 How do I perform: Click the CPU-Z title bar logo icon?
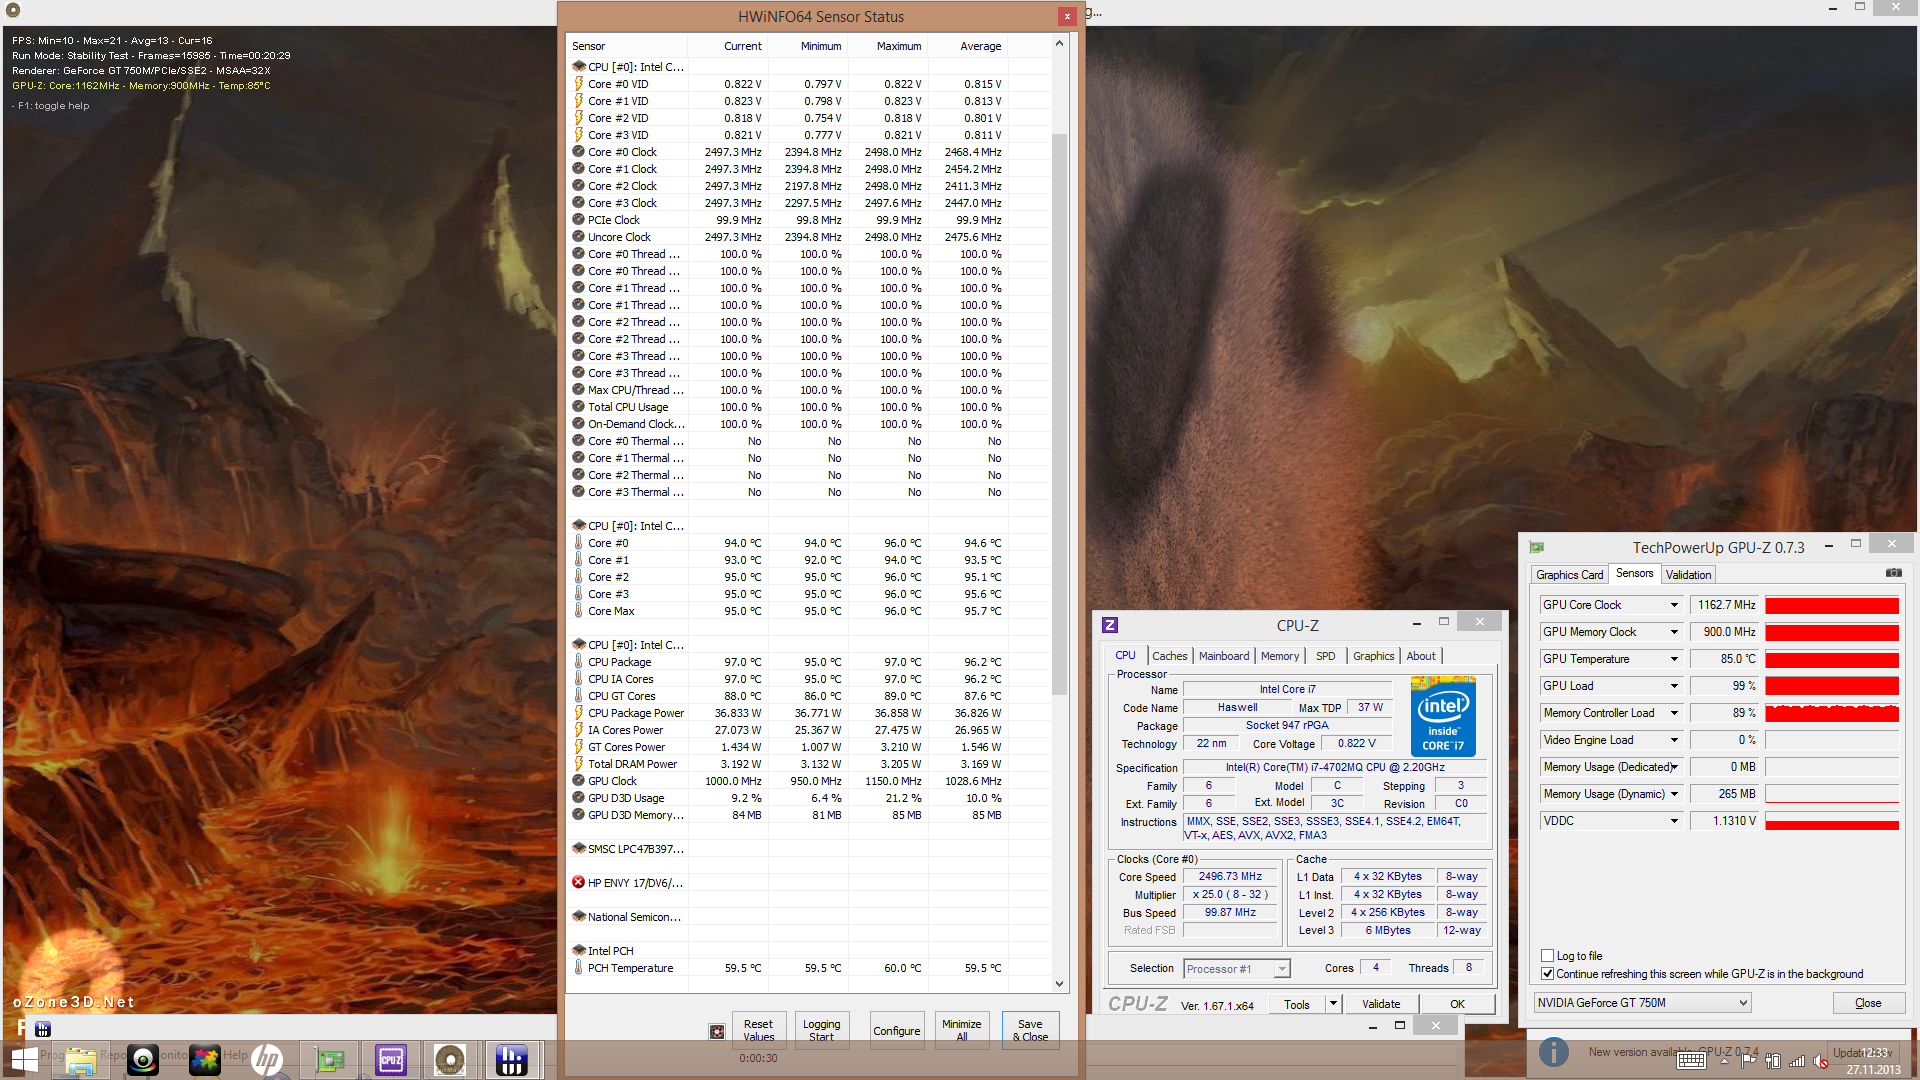coord(1109,625)
